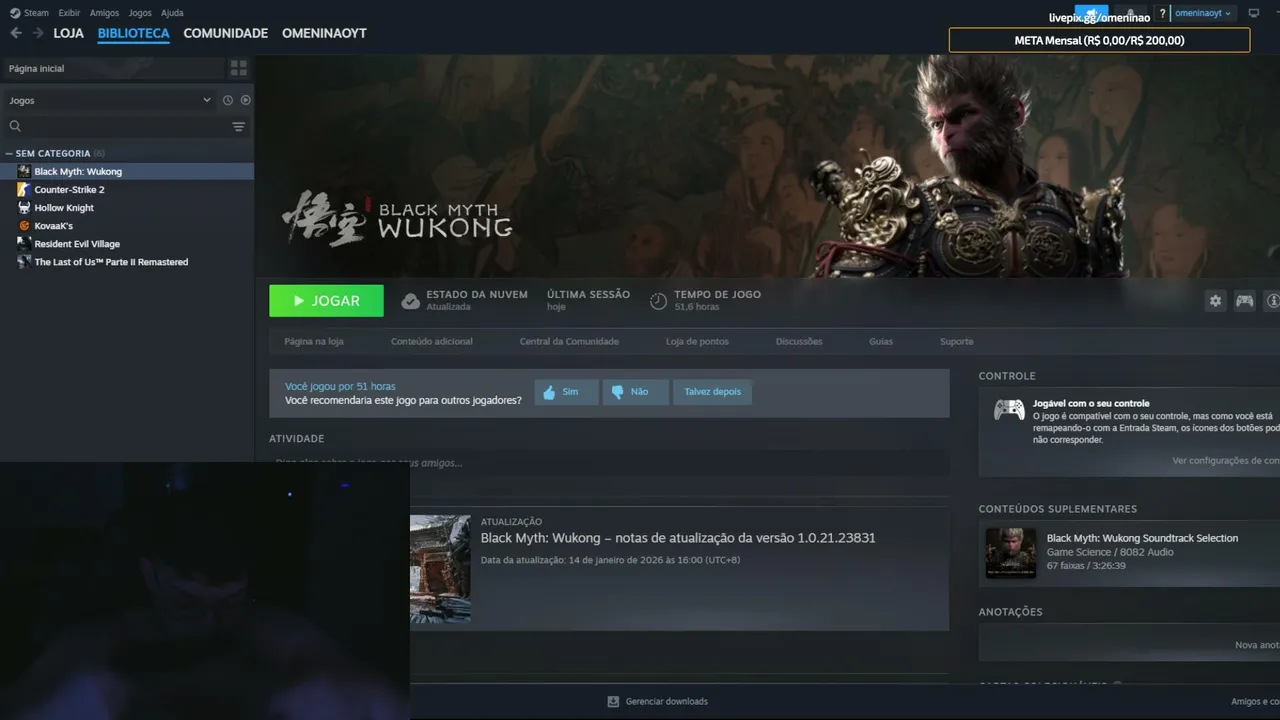Go back with the left arrow
The image size is (1280, 720).
point(15,33)
